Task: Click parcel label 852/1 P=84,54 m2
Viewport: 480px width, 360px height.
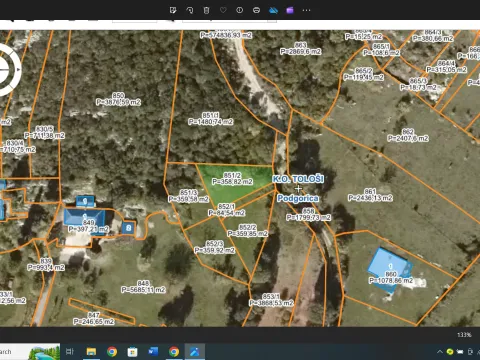Action: 226,210
